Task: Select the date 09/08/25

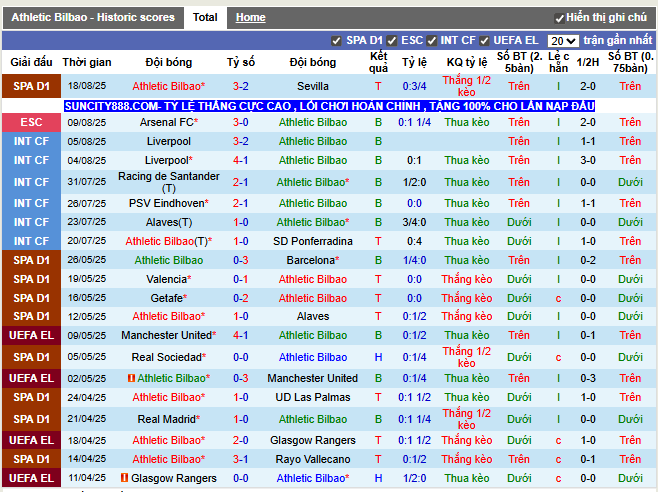Action: tap(87, 122)
